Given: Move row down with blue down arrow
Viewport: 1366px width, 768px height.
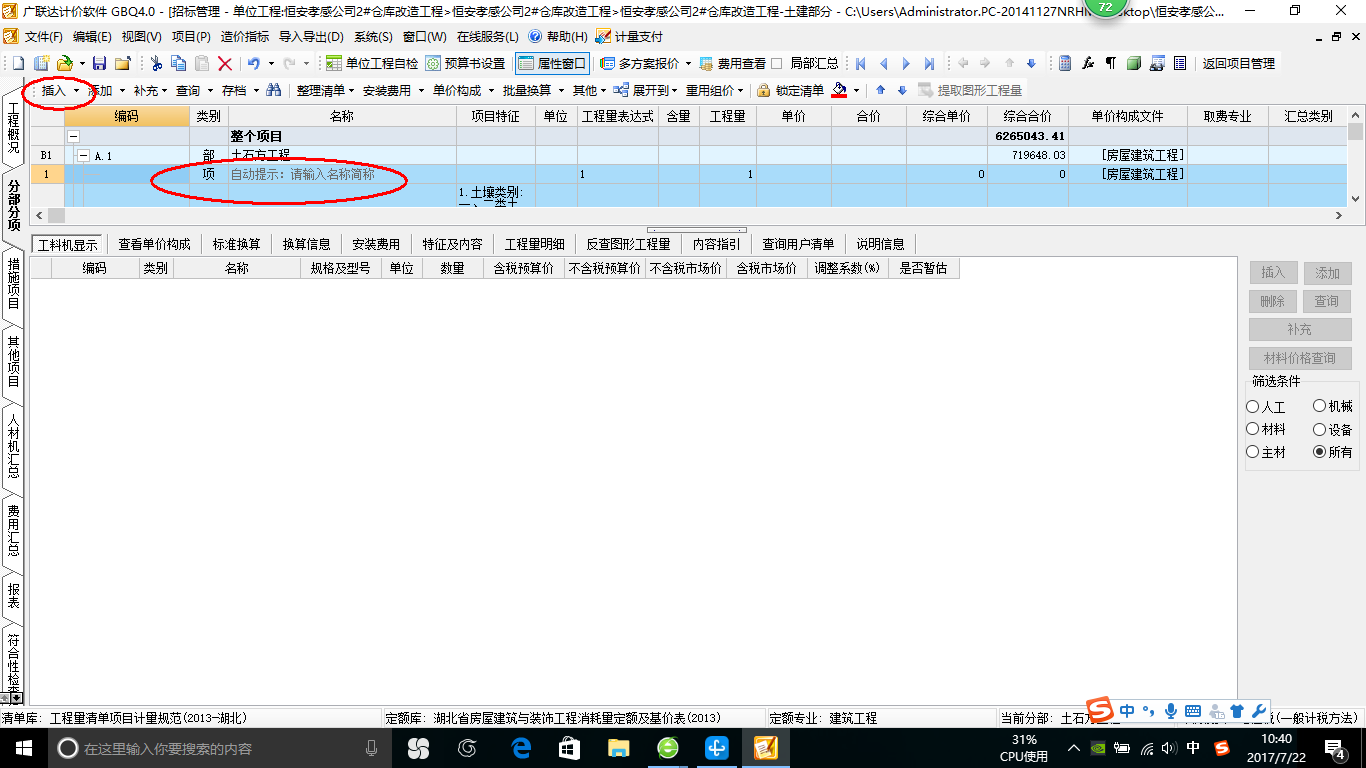Looking at the screenshot, I should click(902, 90).
